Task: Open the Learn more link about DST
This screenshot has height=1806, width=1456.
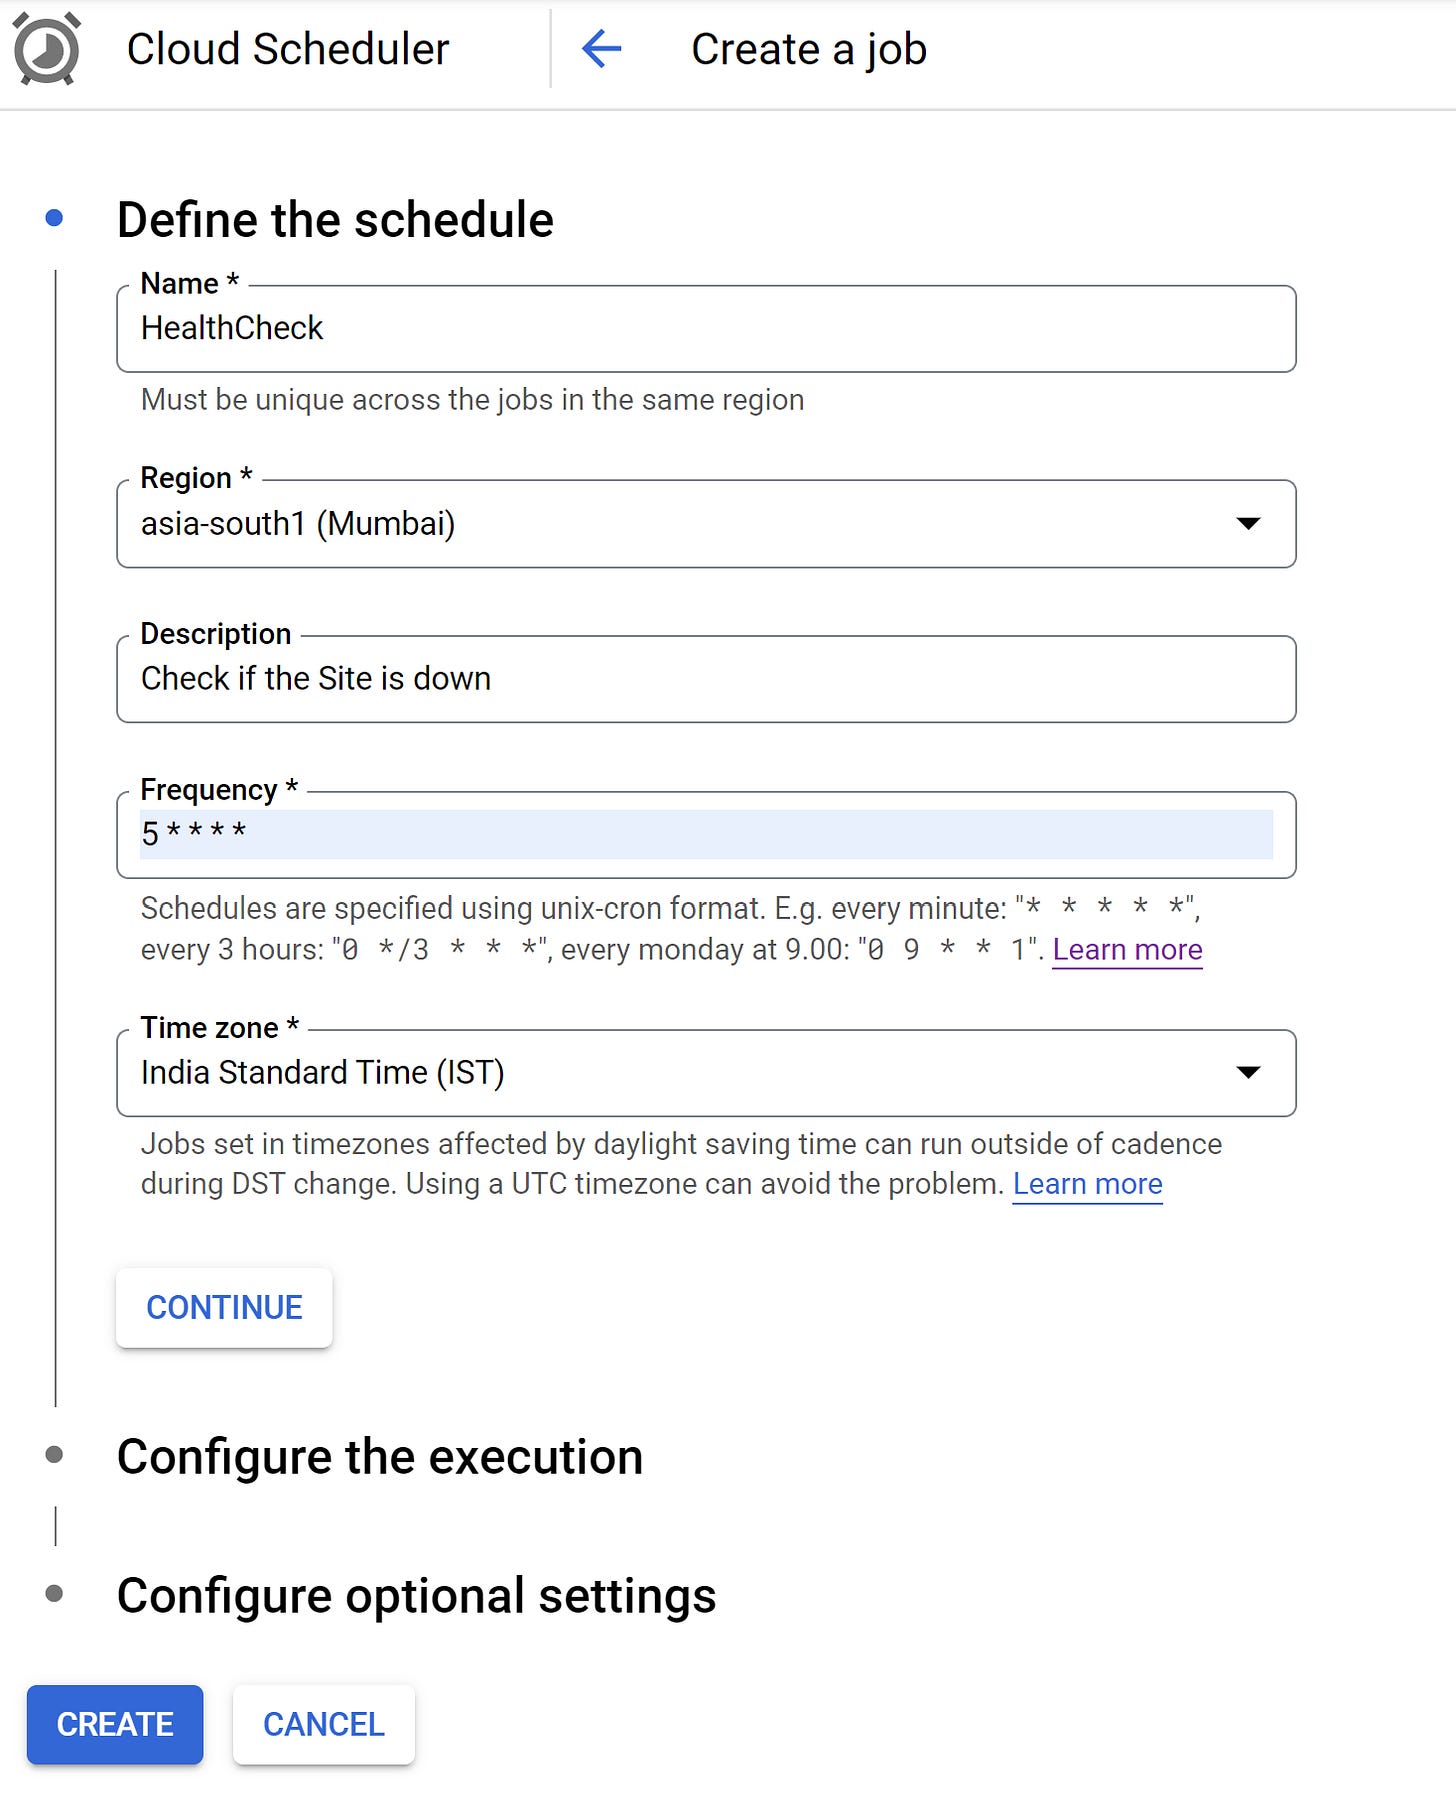Action: click(x=1087, y=1184)
